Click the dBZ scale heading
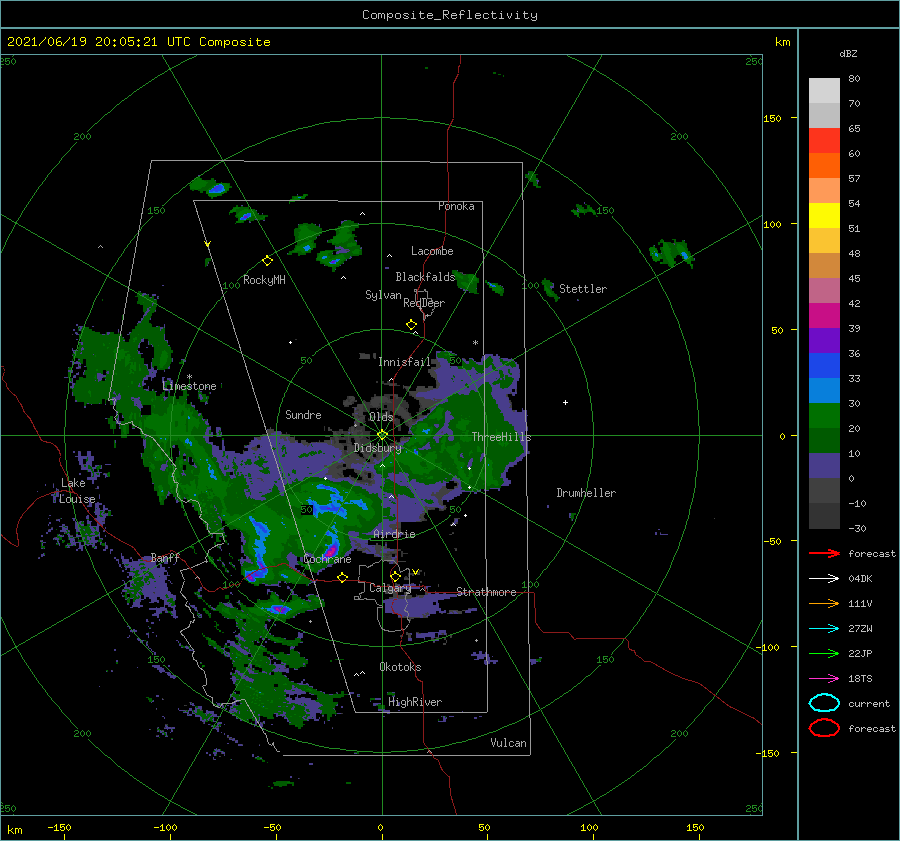Image resolution: width=900 pixels, height=841 pixels. (848, 53)
